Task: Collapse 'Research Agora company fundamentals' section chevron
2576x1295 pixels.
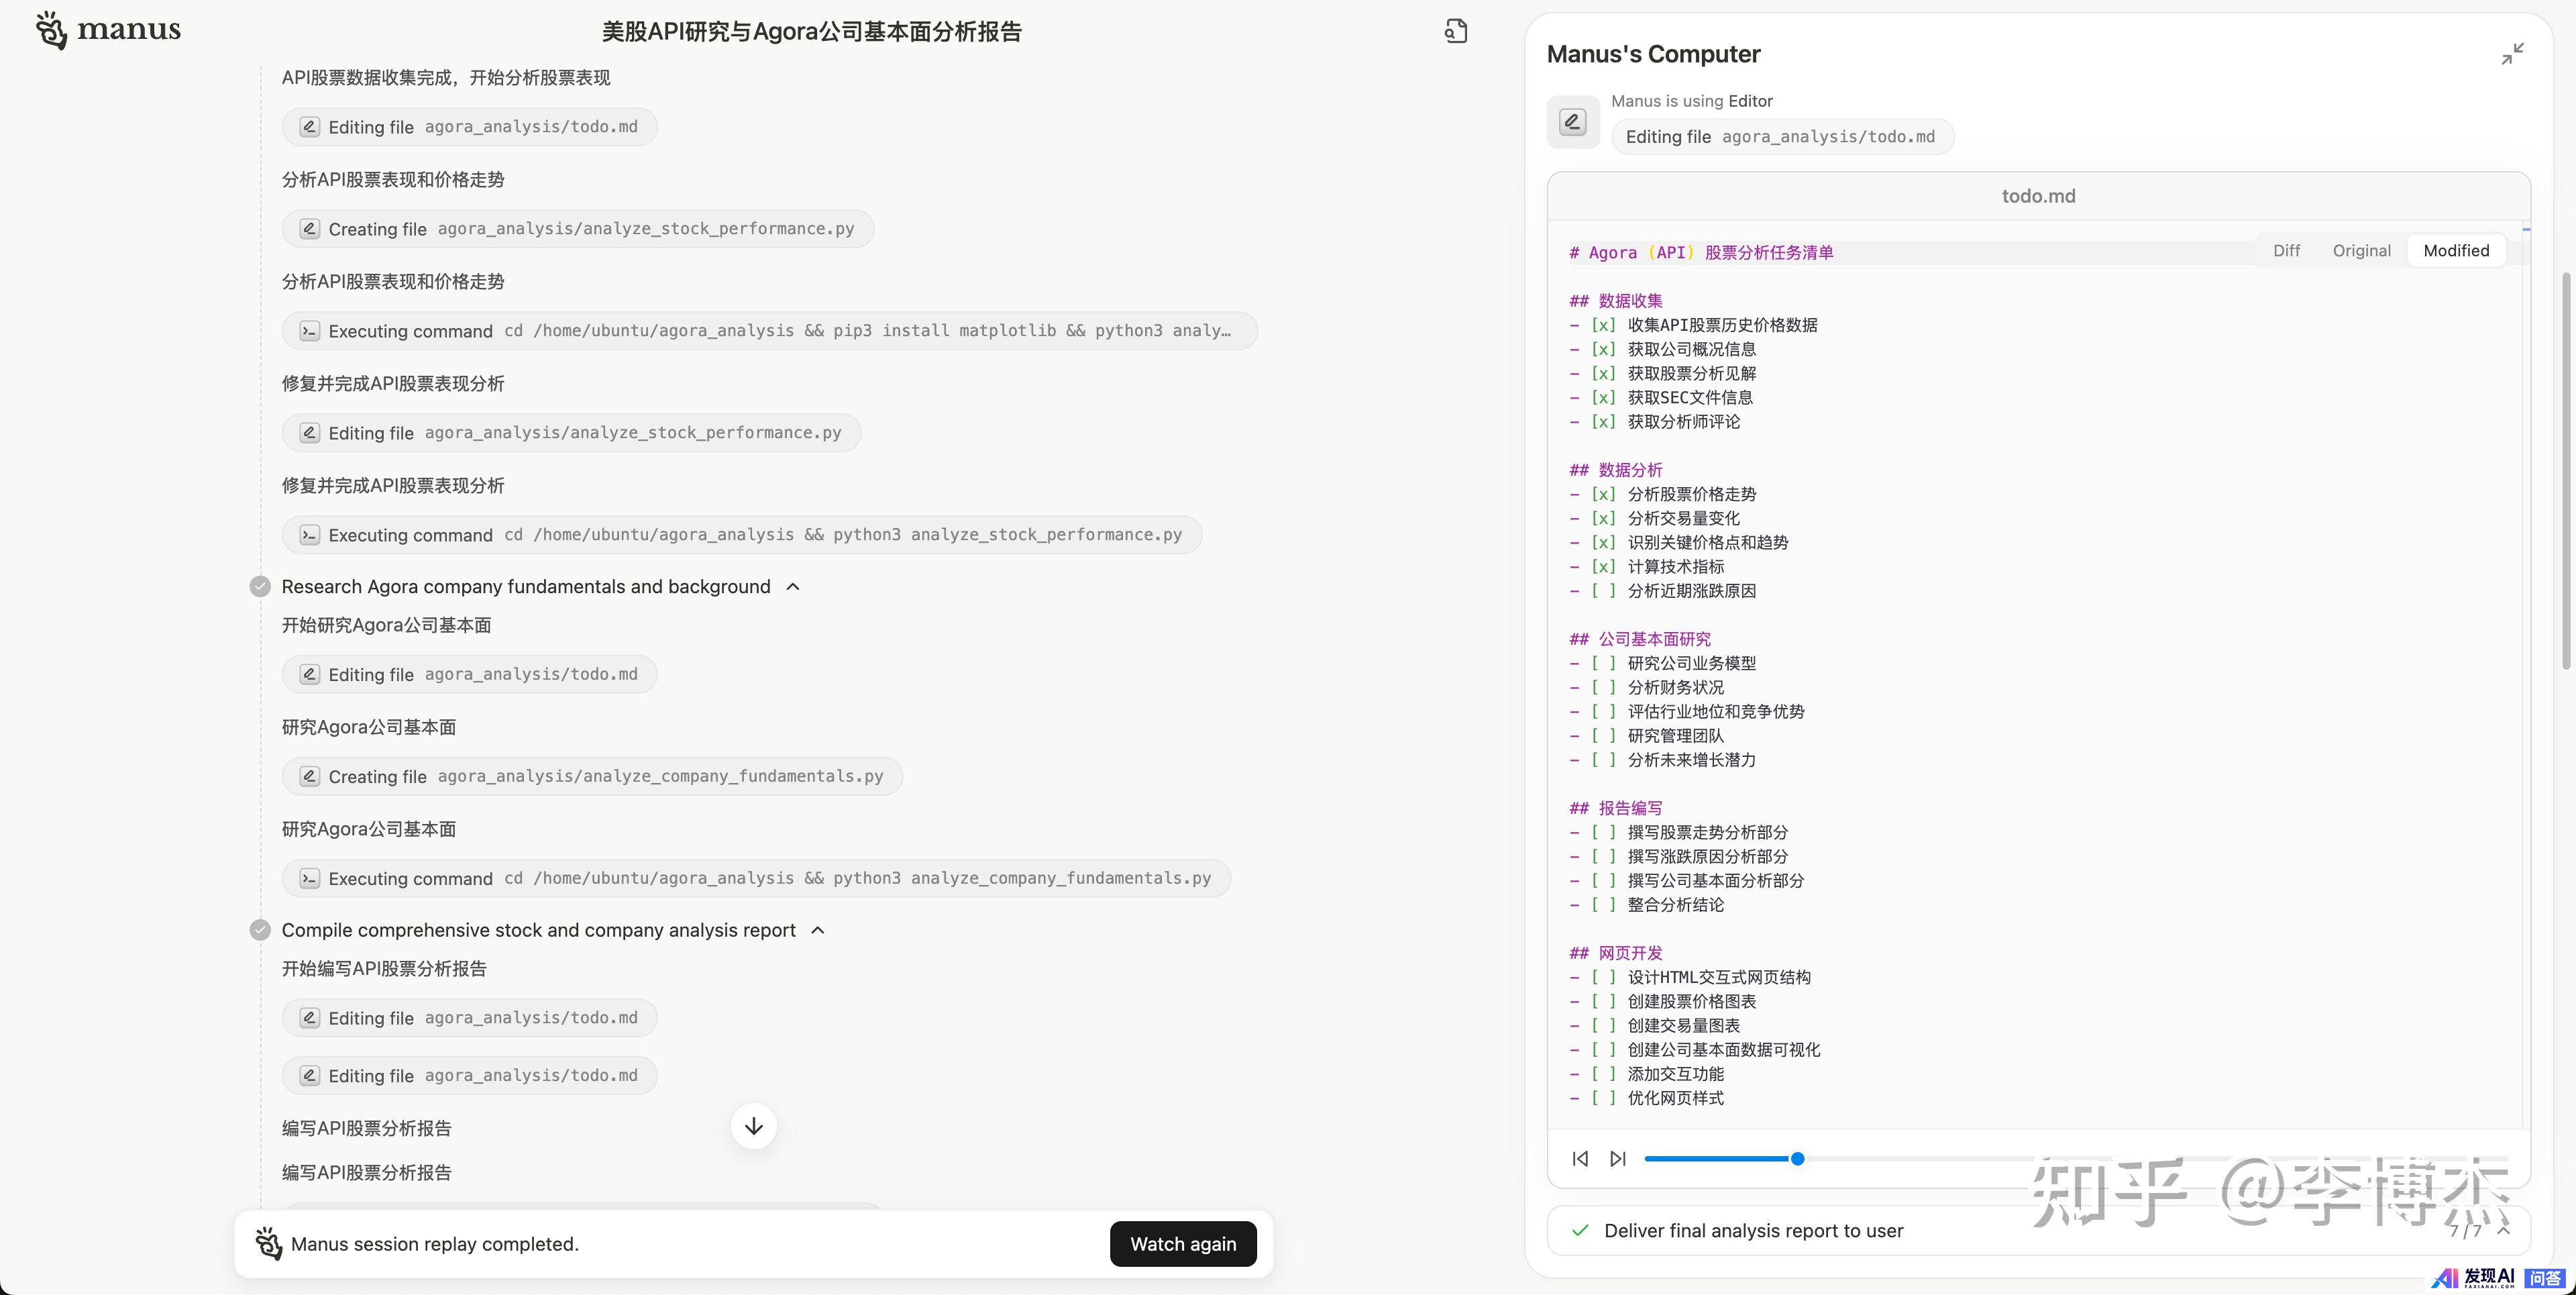Action: 793,587
